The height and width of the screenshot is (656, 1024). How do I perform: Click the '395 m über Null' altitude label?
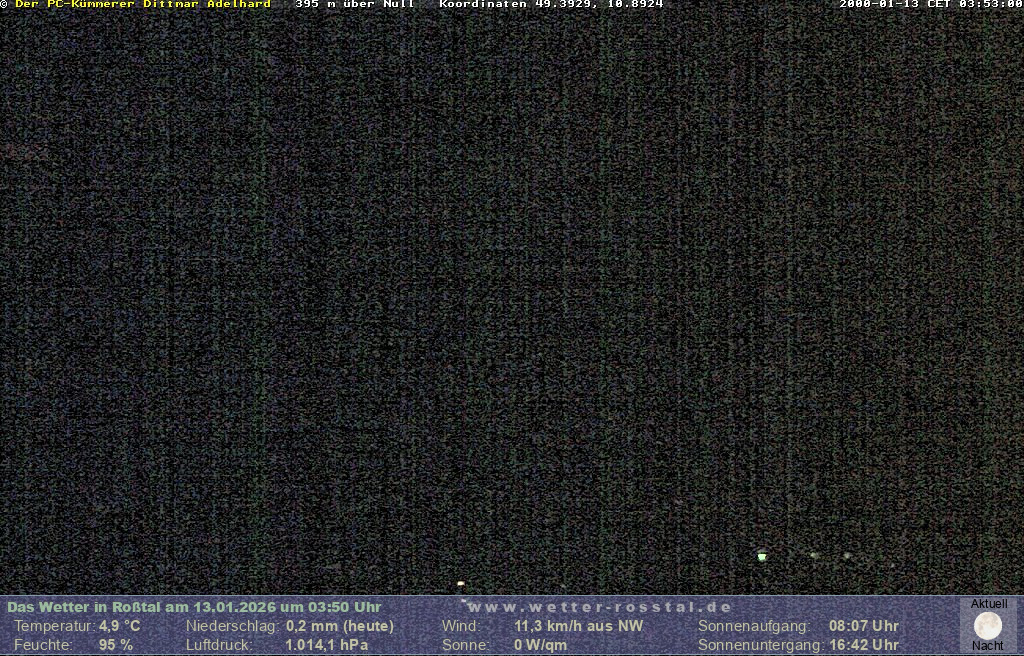(x=354, y=5)
